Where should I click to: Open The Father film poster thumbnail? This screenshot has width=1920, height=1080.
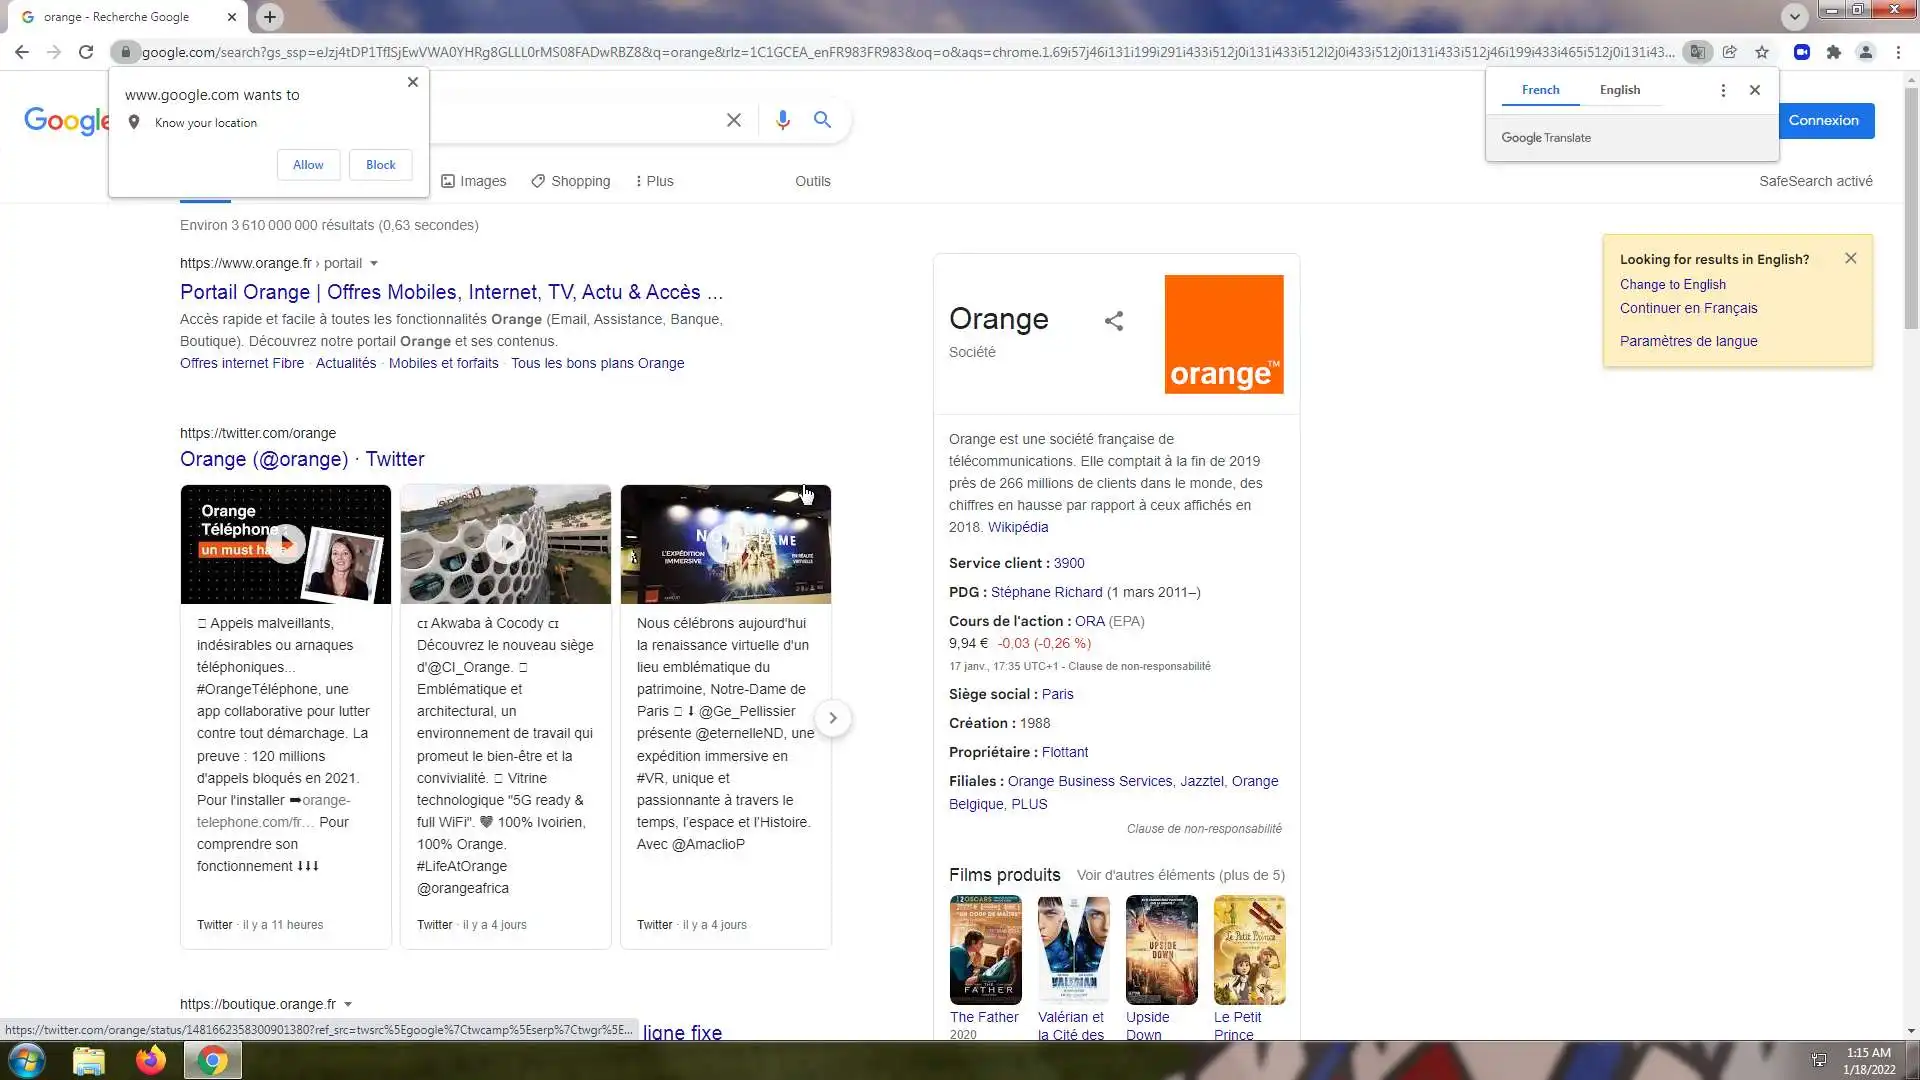985,949
